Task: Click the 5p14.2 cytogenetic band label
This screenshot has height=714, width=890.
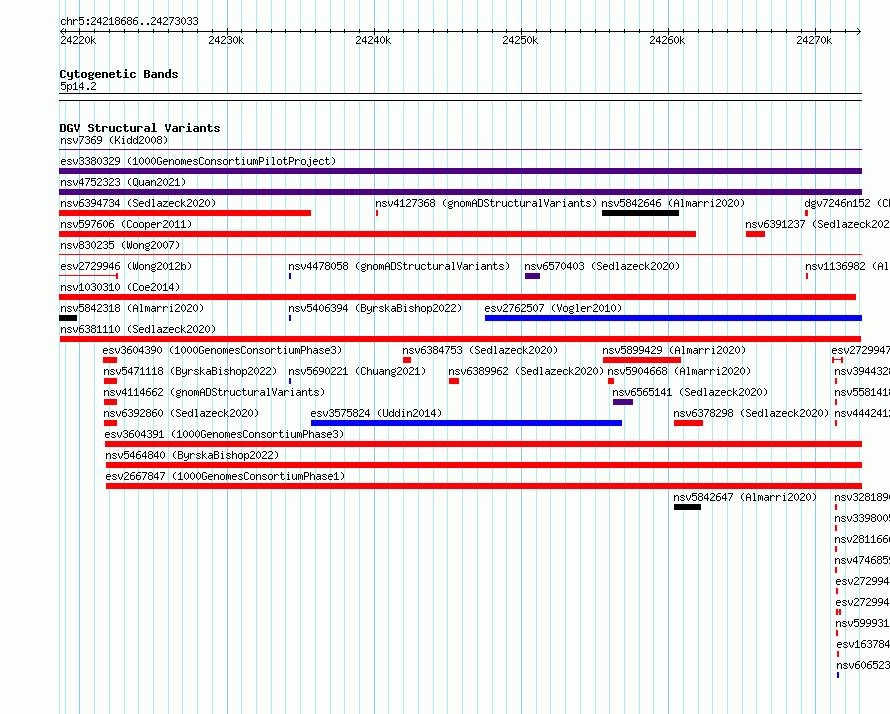Action: pyautogui.click(x=78, y=86)
